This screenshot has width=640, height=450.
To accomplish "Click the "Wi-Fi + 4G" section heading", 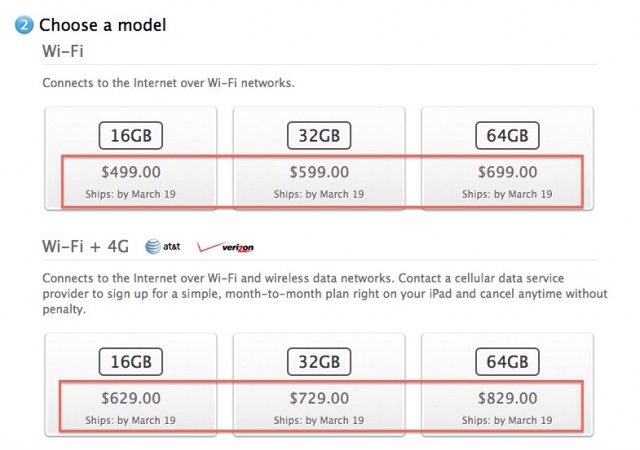I will pos(84,246).
